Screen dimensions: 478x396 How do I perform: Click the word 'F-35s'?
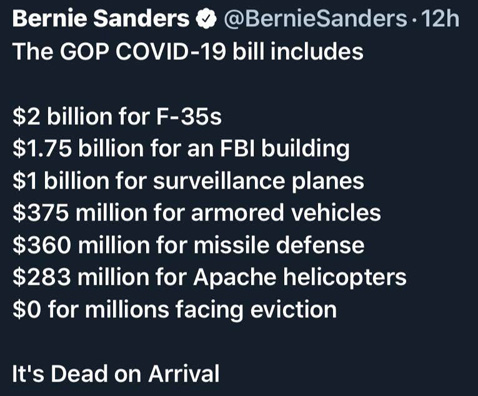pos(188,117)
